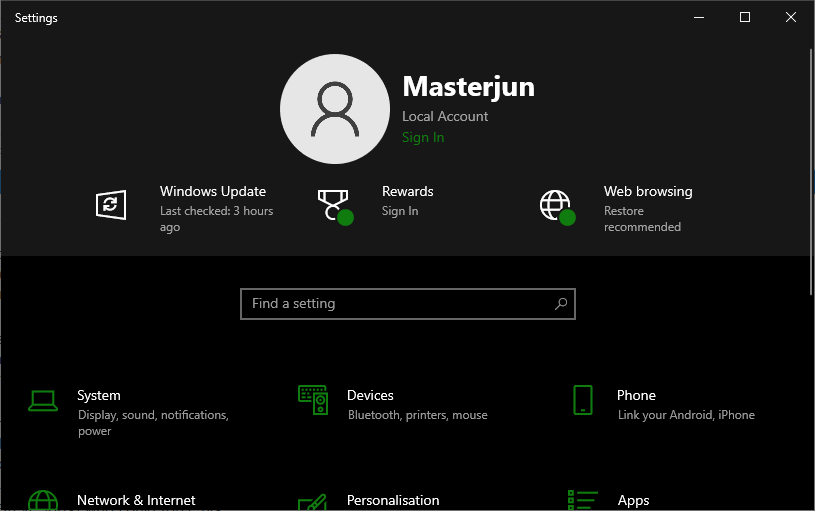The image size is (815, 511).
Task: Click the Rewards medal icon
Action: click(335, 207)
